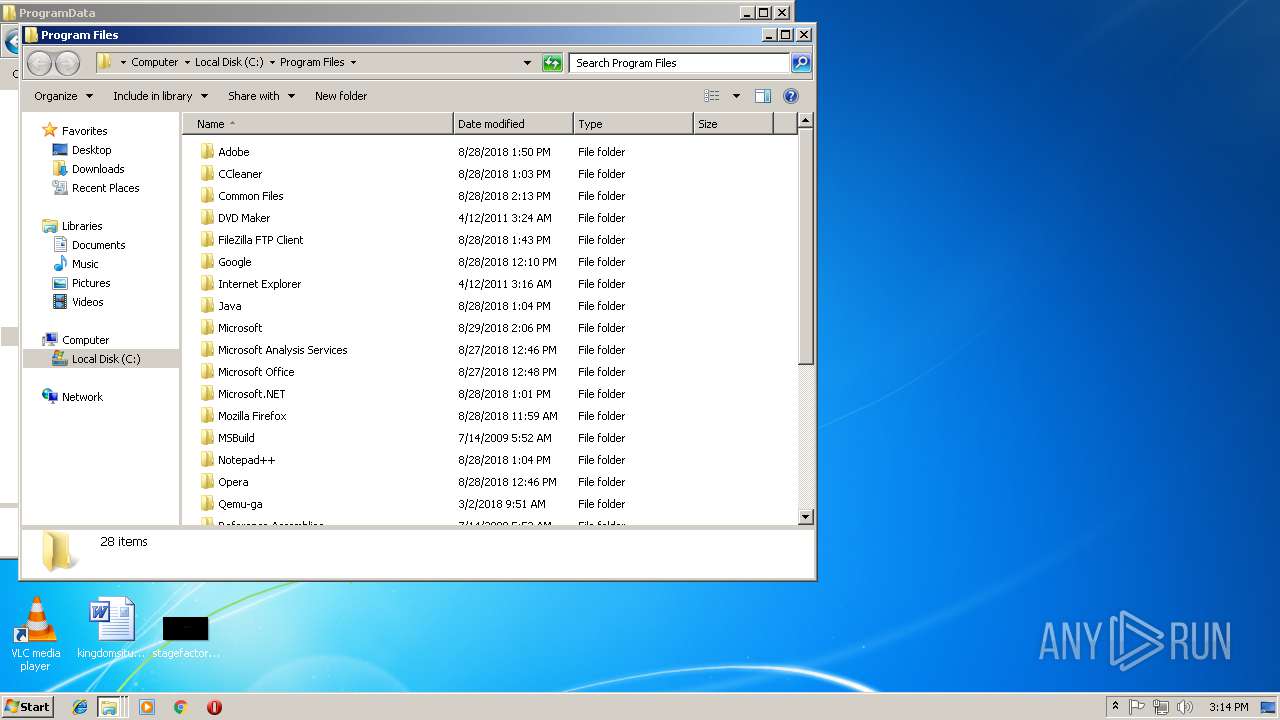Click the volume speaker tray icon
The height and width of the screenshot is (720, 1280).
[x=1185, y=707]
